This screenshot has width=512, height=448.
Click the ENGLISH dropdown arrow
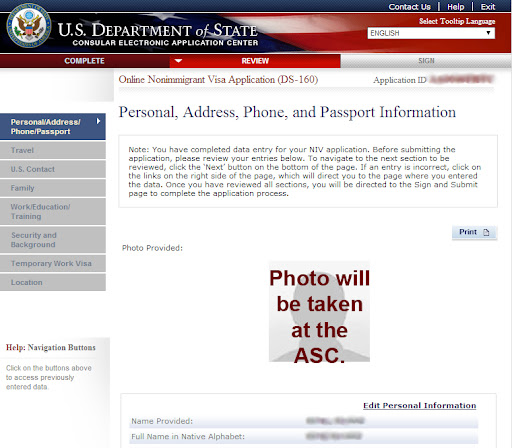(x=488, y=33)
